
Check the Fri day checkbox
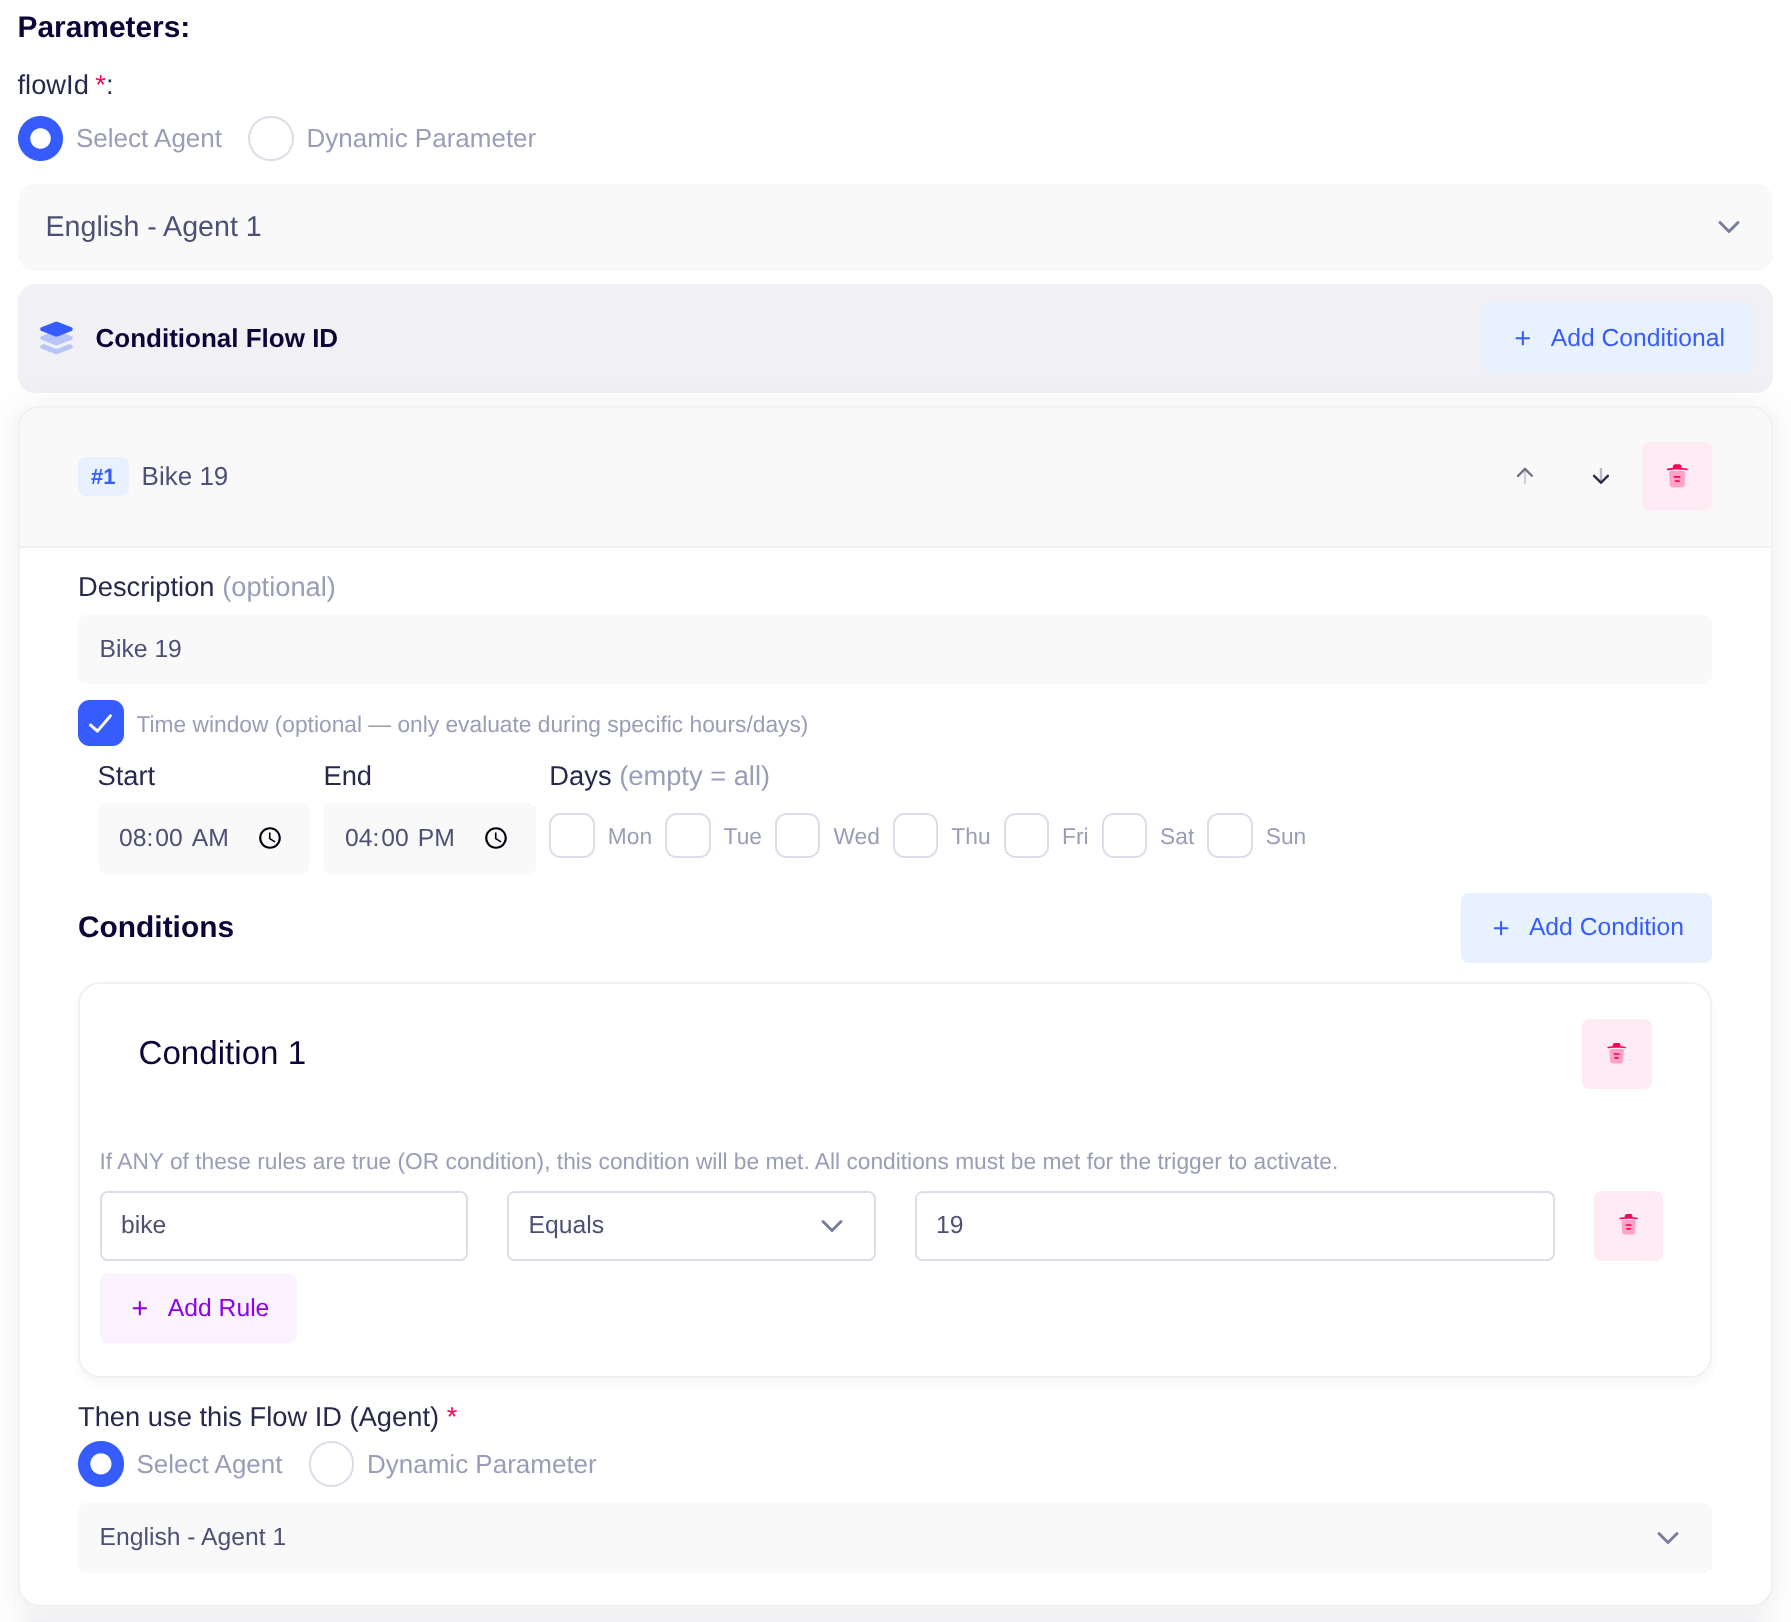pos(1026,836)
